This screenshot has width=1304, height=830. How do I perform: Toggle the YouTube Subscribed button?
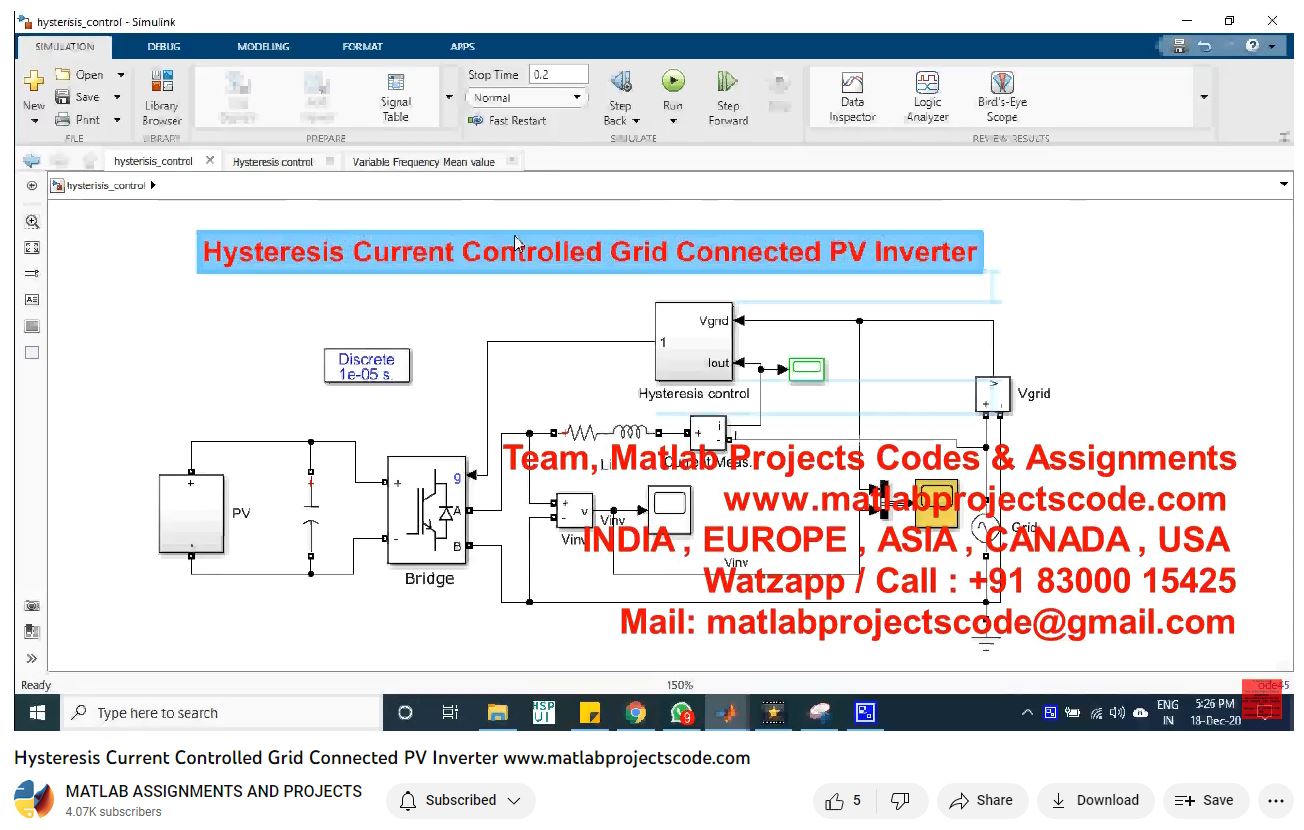coord(460,800)
